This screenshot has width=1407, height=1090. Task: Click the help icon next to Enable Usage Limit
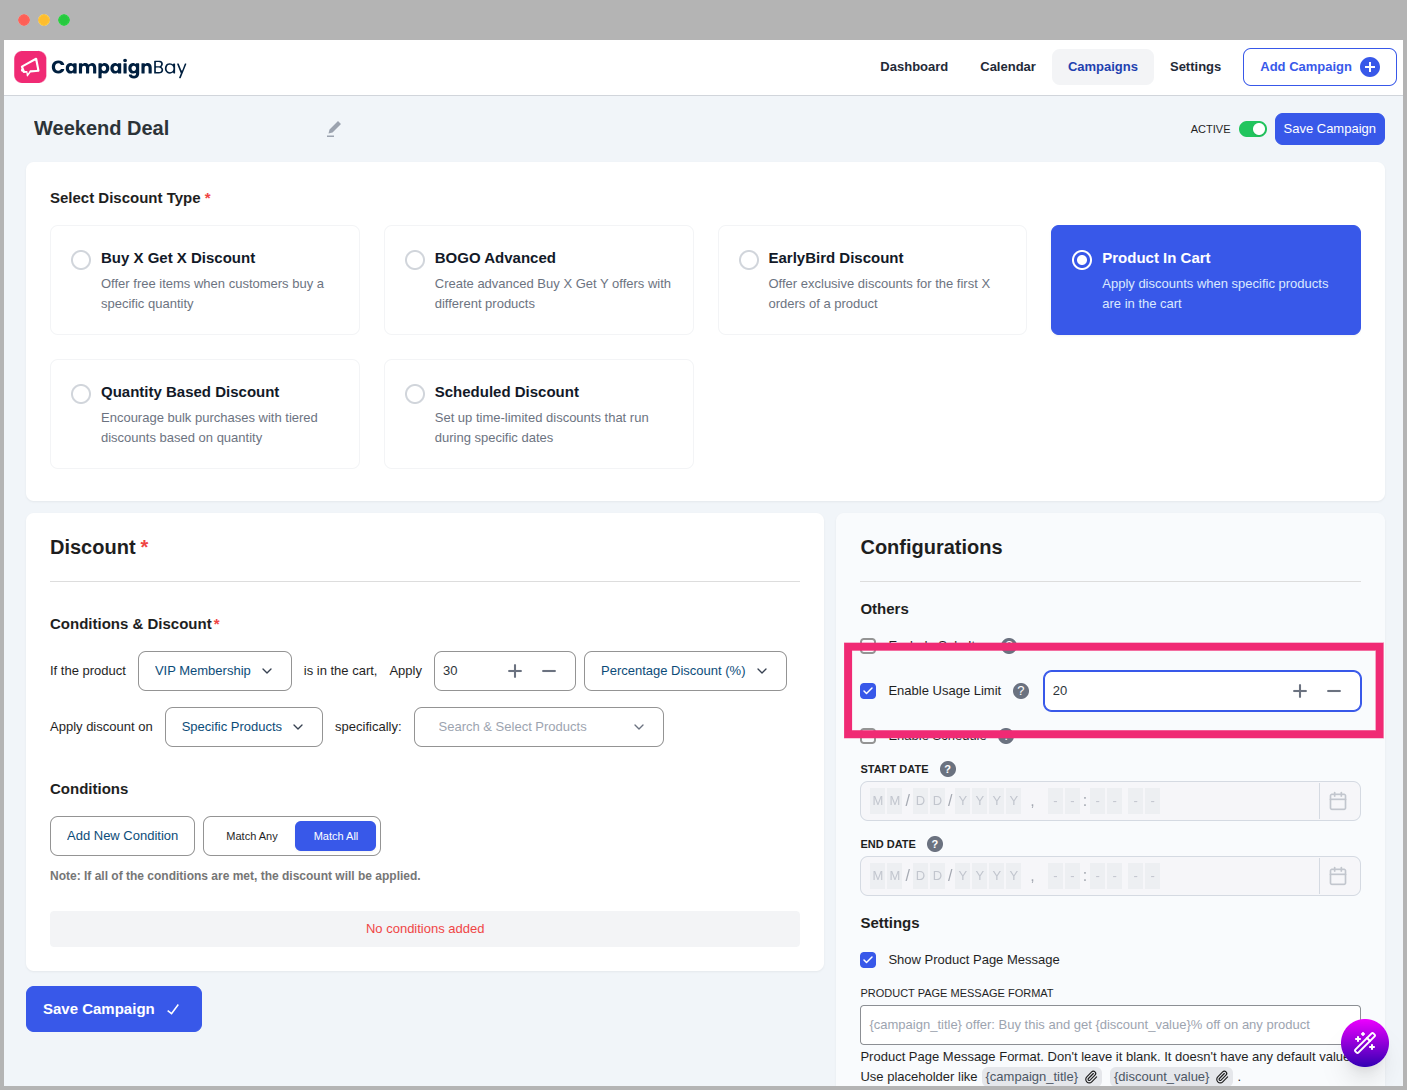tap(1021, 691)
